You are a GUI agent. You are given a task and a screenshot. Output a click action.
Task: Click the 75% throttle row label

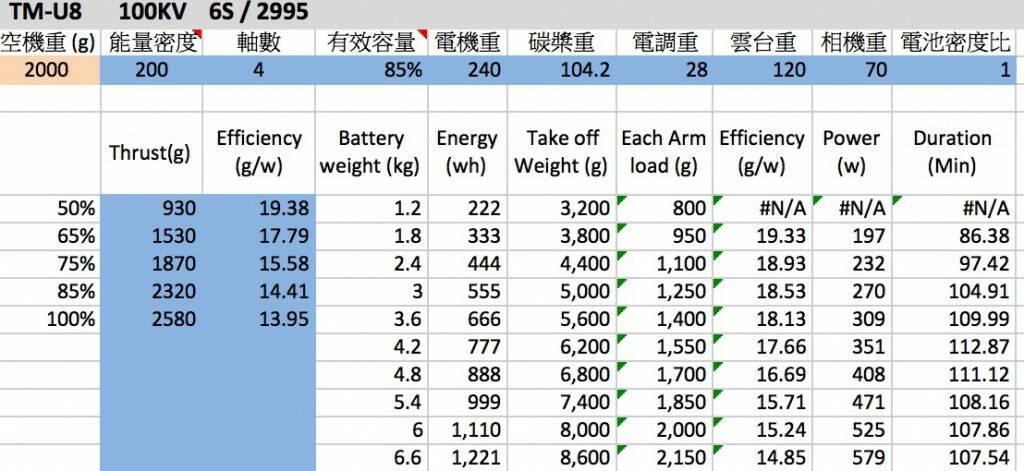click(50, 264)
